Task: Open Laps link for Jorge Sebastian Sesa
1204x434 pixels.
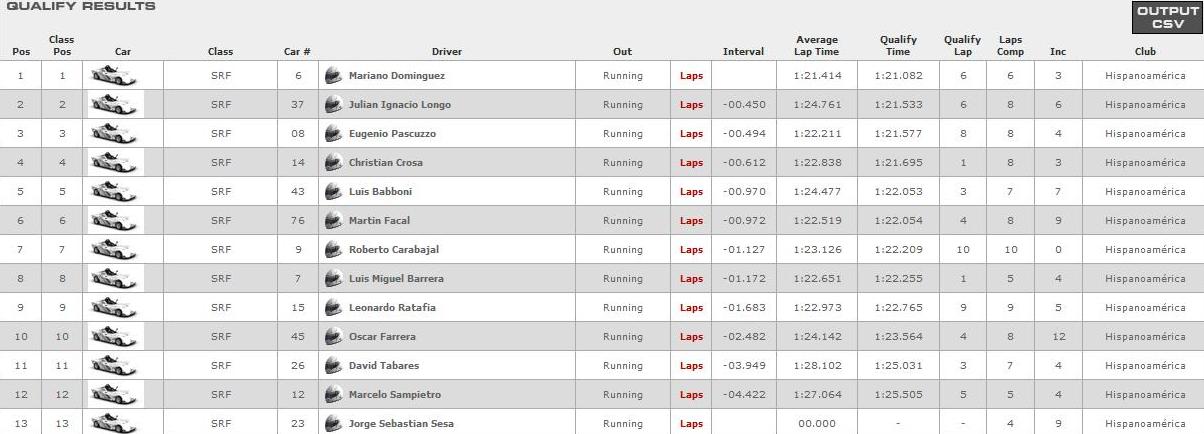Action: click(691, 424)
